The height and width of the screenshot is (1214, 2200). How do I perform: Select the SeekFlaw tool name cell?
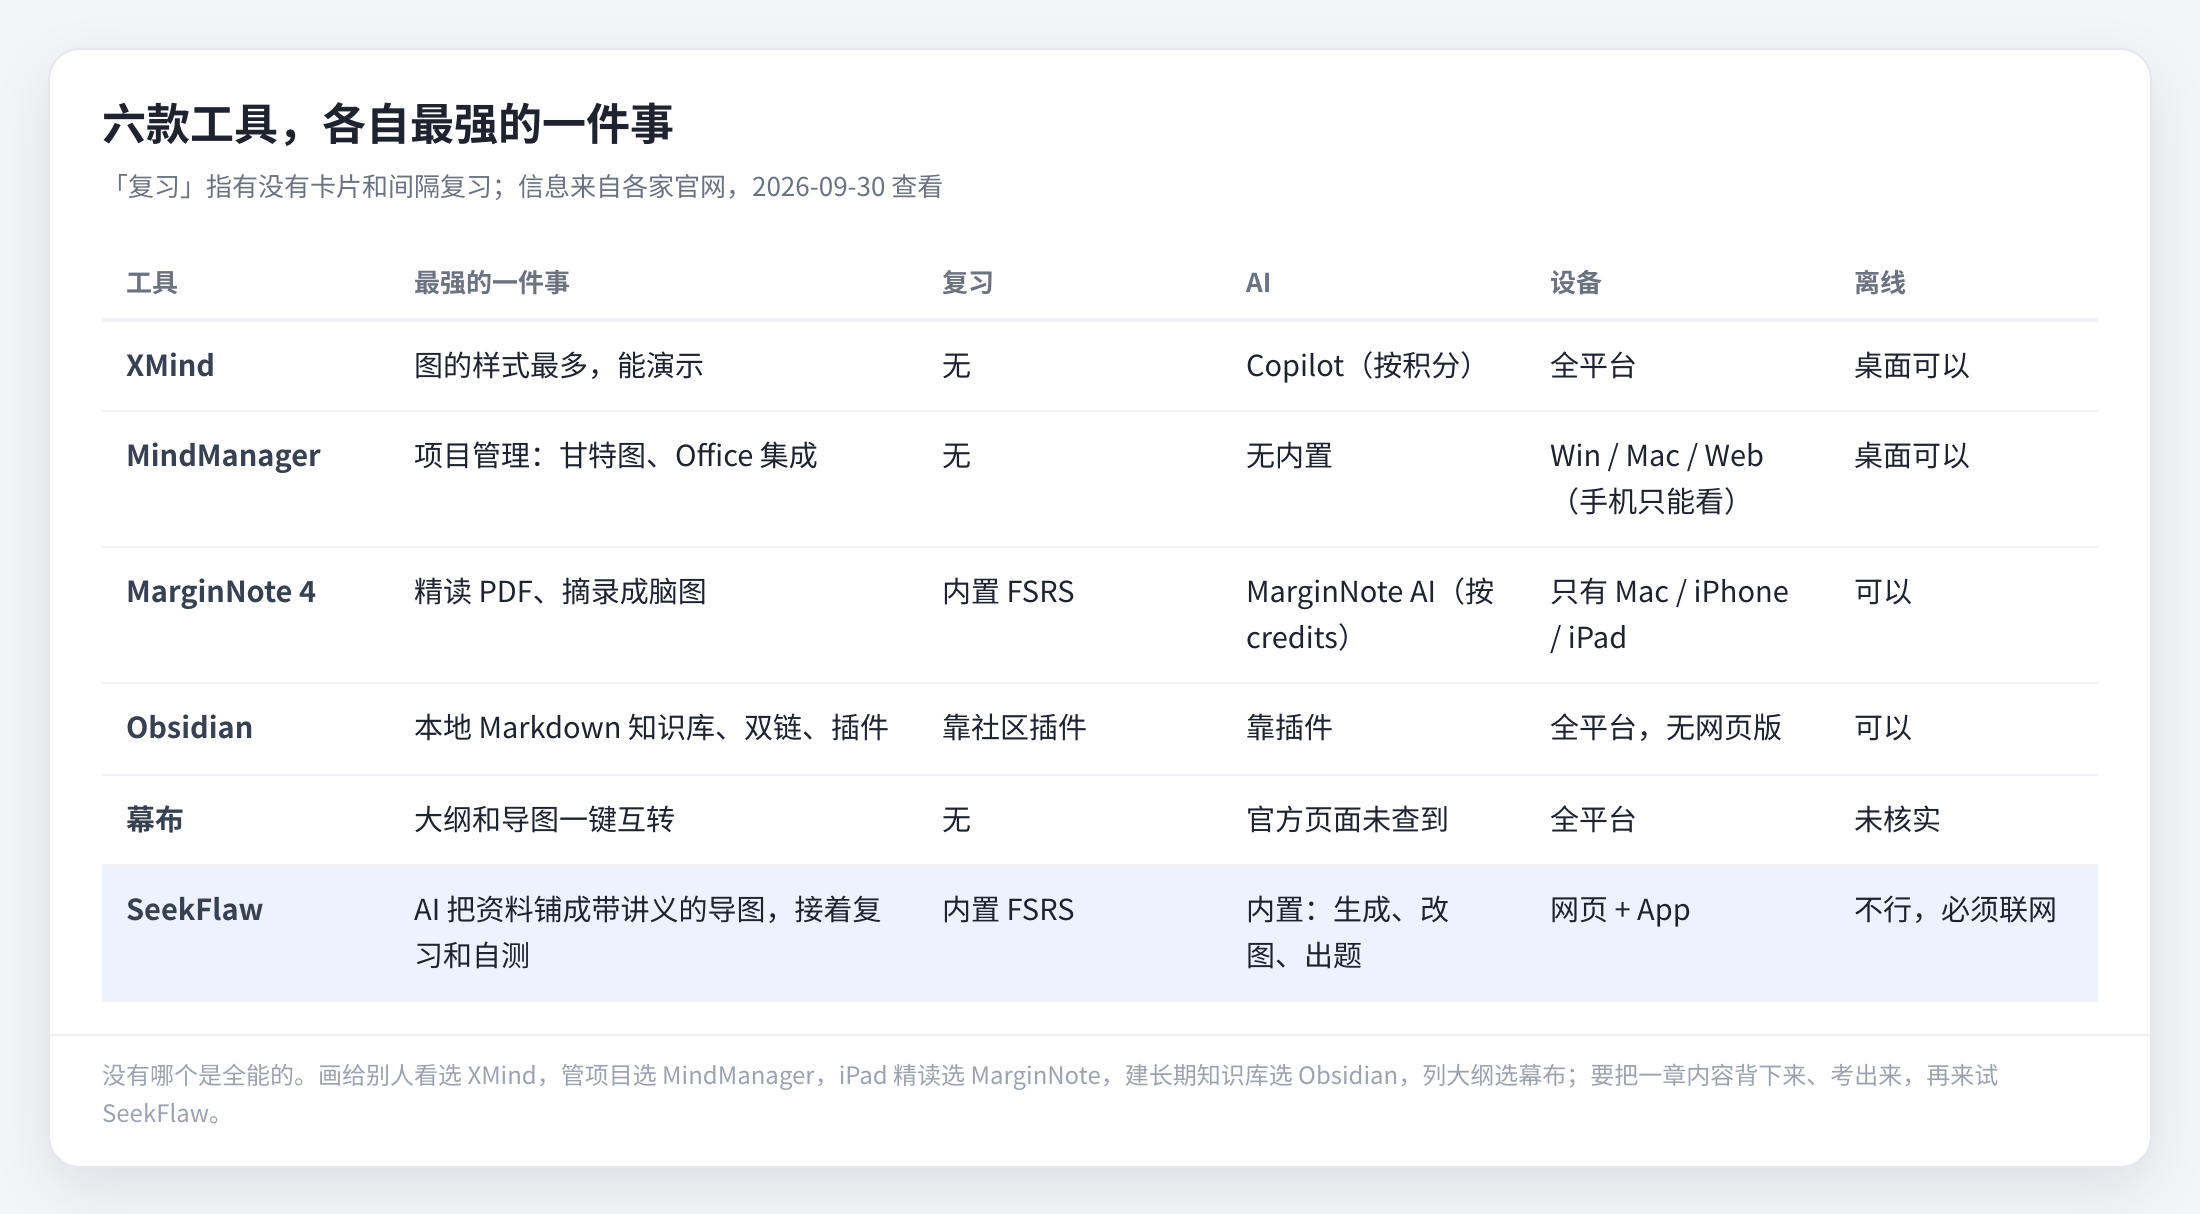(x=194, y=910)
